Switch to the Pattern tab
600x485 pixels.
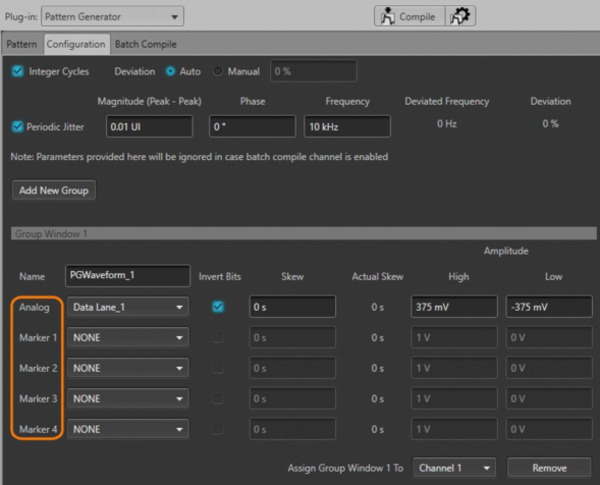pyautogui.click(x=21, y=45)
